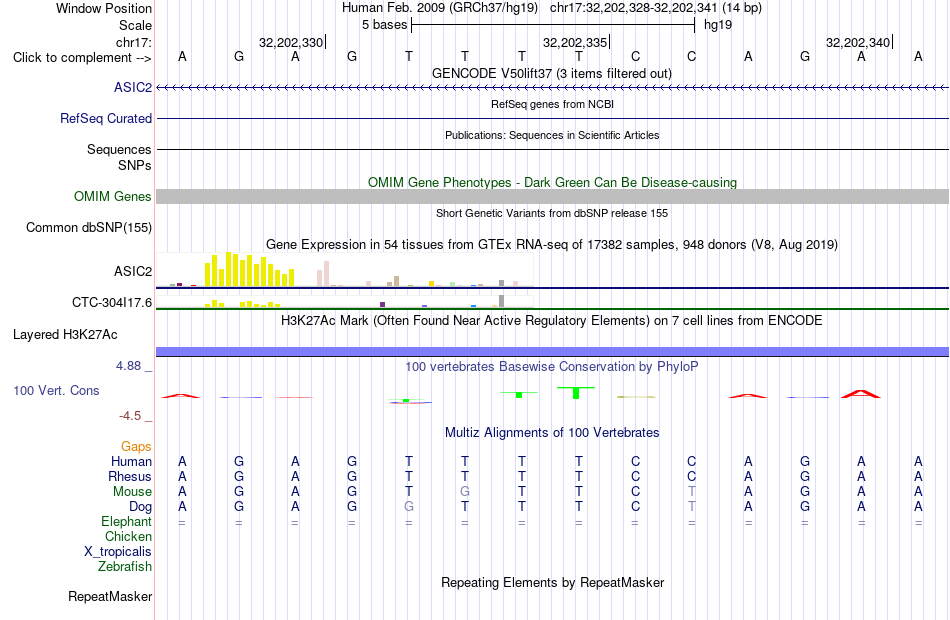The width and height of the screenshot is (950, 620).
Task: Click the Zebrafish alignment row label
Action: point(125,566)
